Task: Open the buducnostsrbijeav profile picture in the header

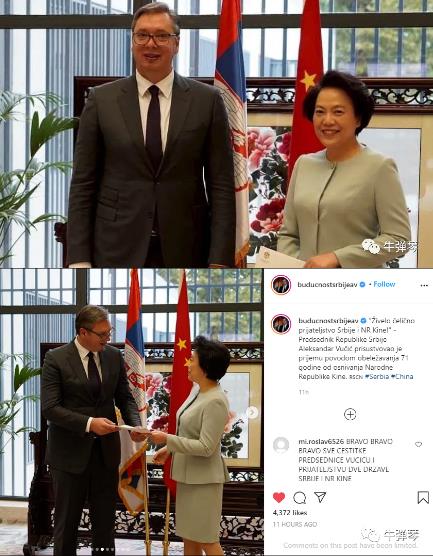Action: coord(281,285)
